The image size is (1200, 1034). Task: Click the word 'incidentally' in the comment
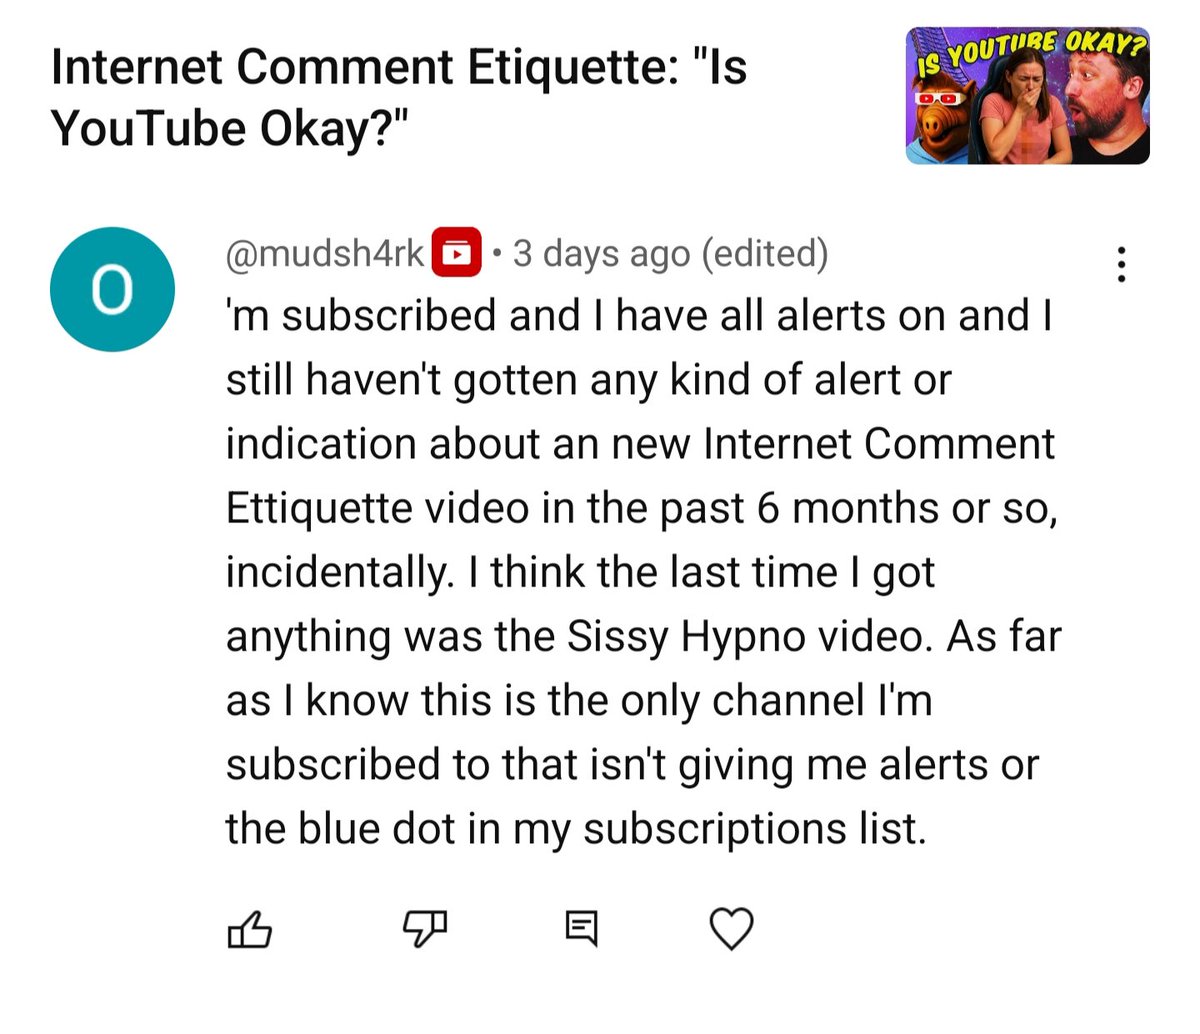[334, 573]
